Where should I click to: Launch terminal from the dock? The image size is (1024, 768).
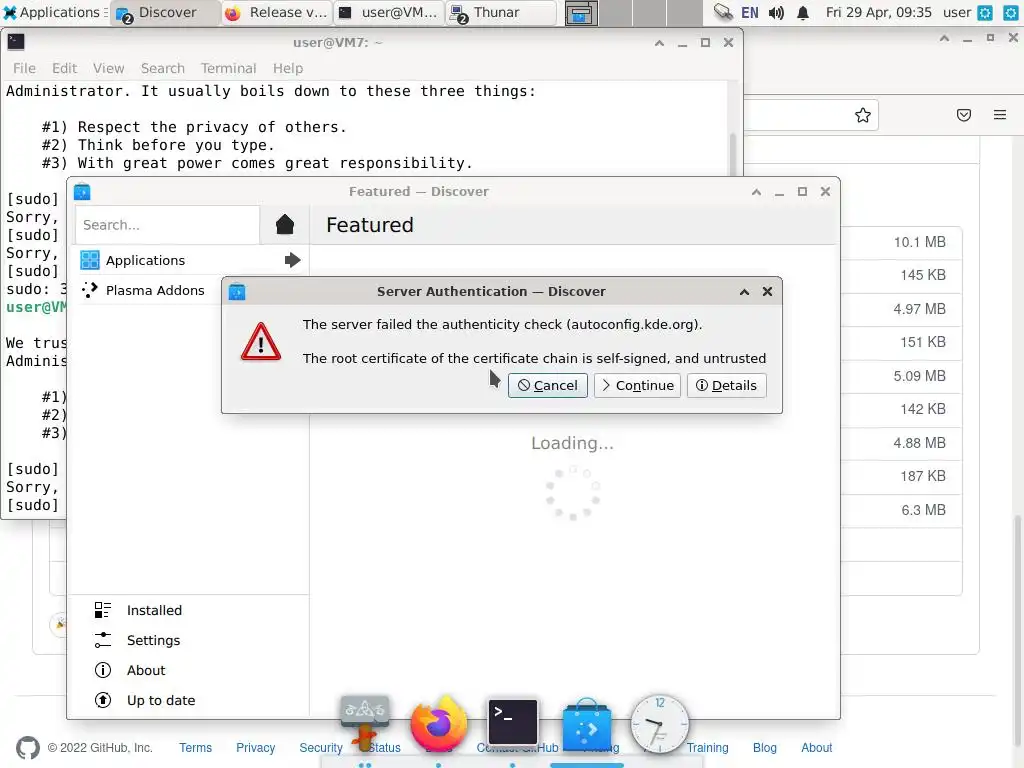[x=513, y=722]
